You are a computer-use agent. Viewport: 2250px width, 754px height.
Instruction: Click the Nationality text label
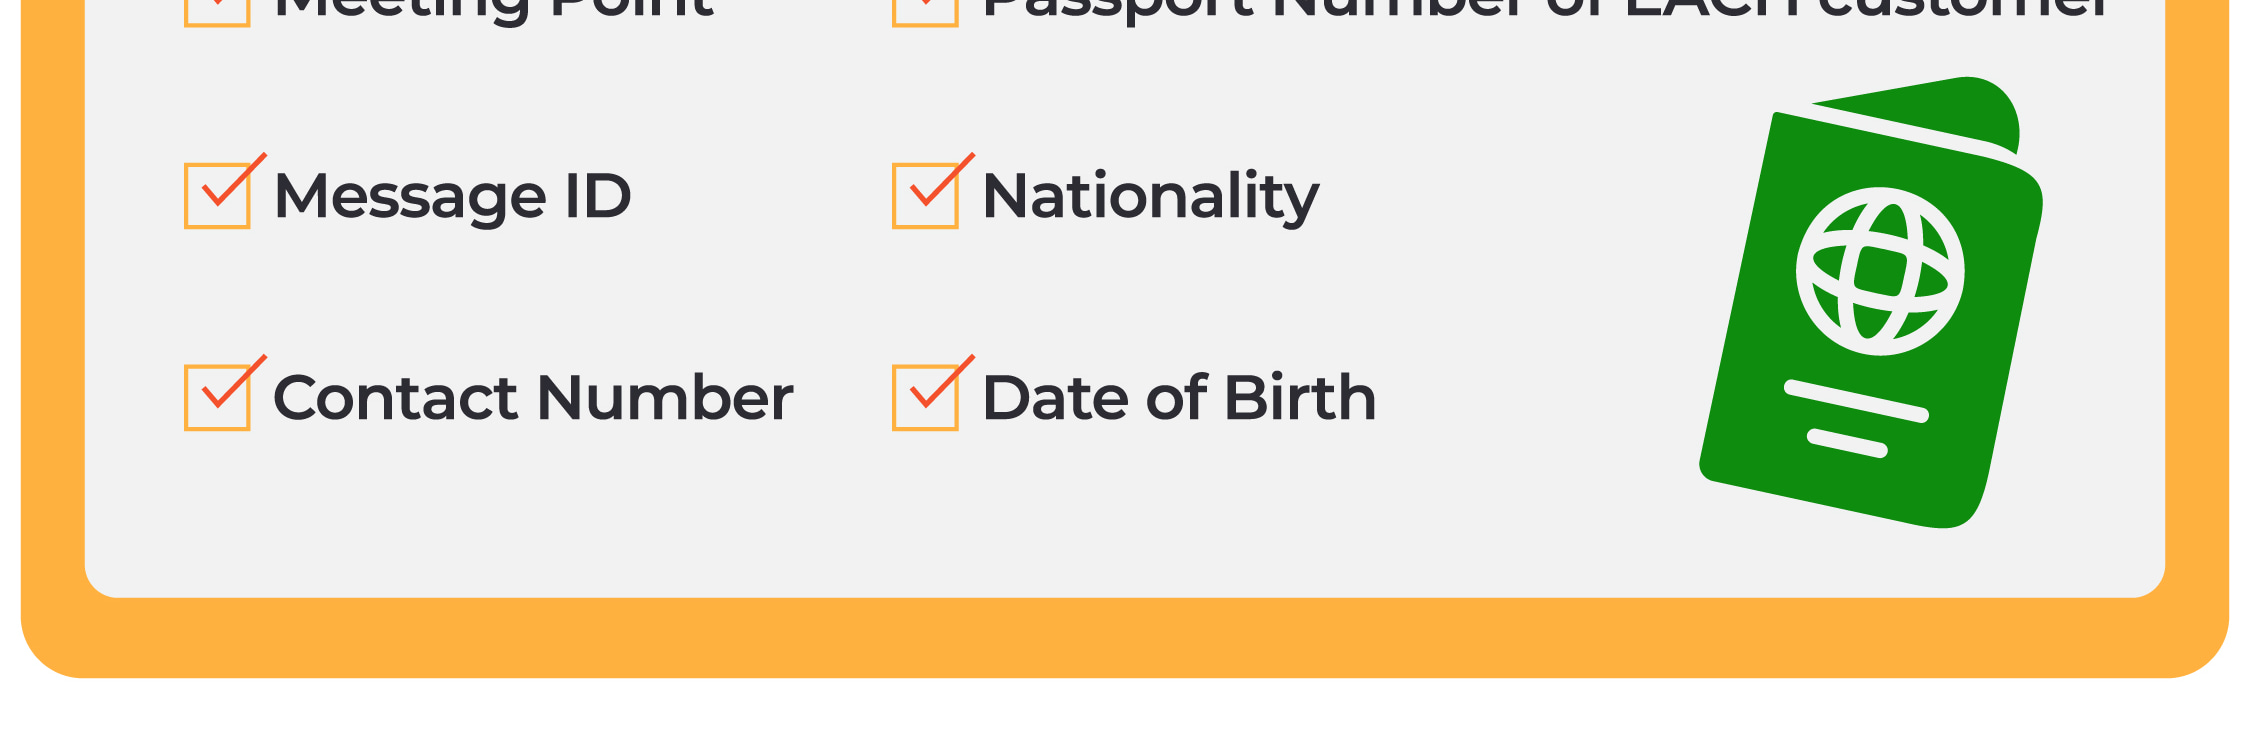(x=1150, y=196)
